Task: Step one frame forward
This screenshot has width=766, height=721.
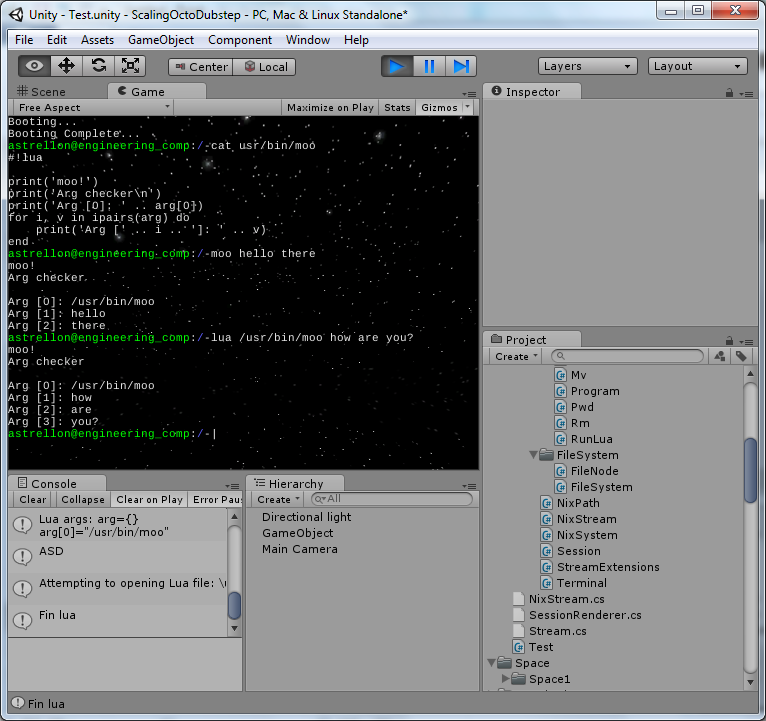Action: coord(461,66)
